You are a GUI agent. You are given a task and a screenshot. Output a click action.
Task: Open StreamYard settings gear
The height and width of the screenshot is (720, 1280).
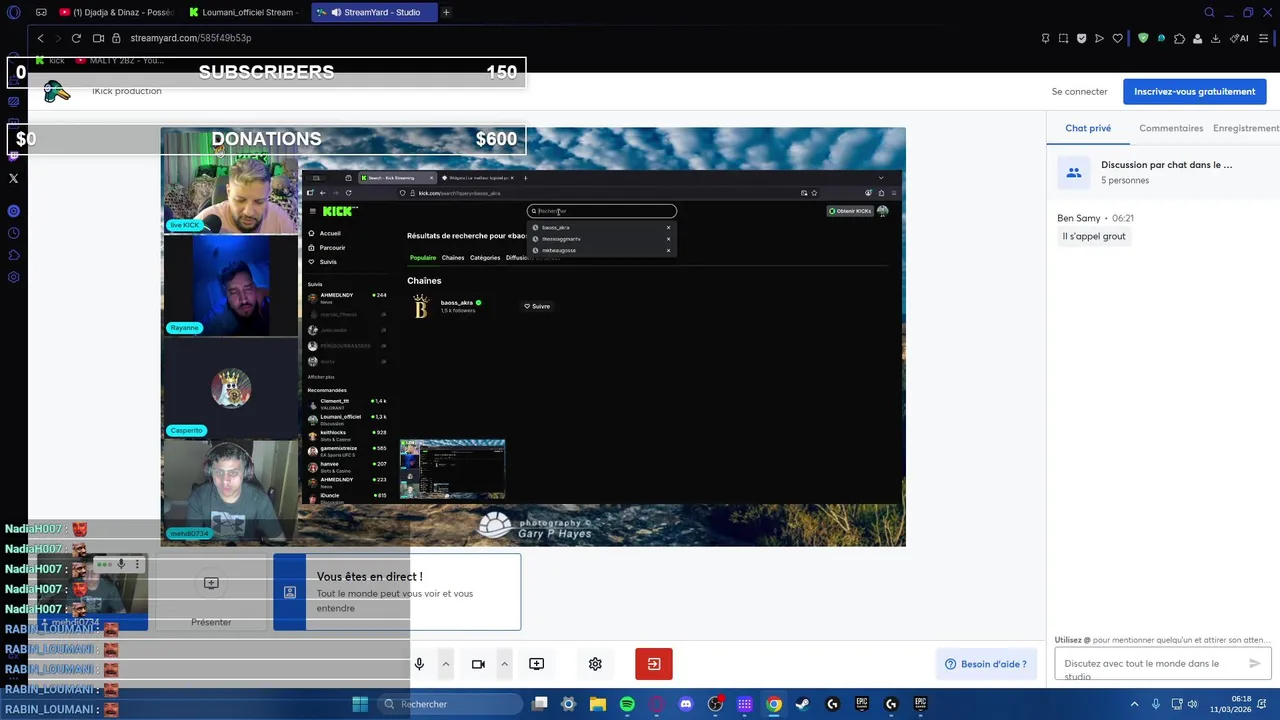(x=595, y=664)
